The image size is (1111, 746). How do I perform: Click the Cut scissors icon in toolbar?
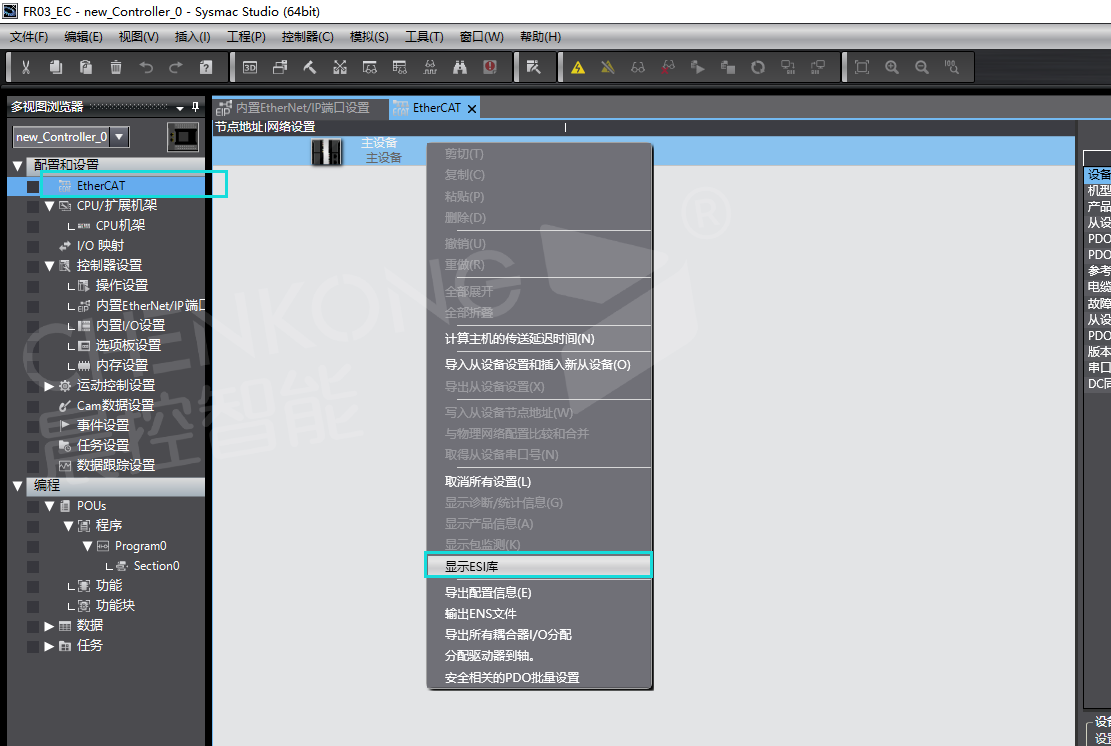(x=26, y=68)
